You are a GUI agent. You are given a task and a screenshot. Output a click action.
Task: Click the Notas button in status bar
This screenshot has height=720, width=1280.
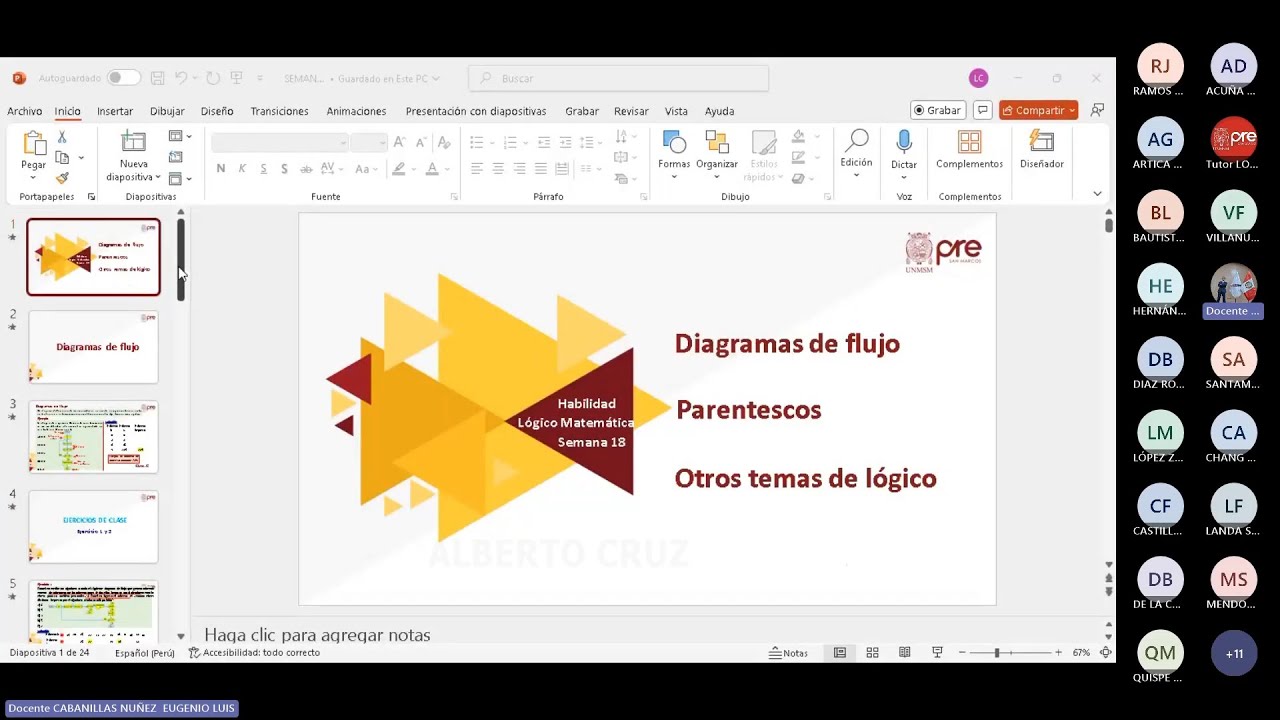pos(788,653)
